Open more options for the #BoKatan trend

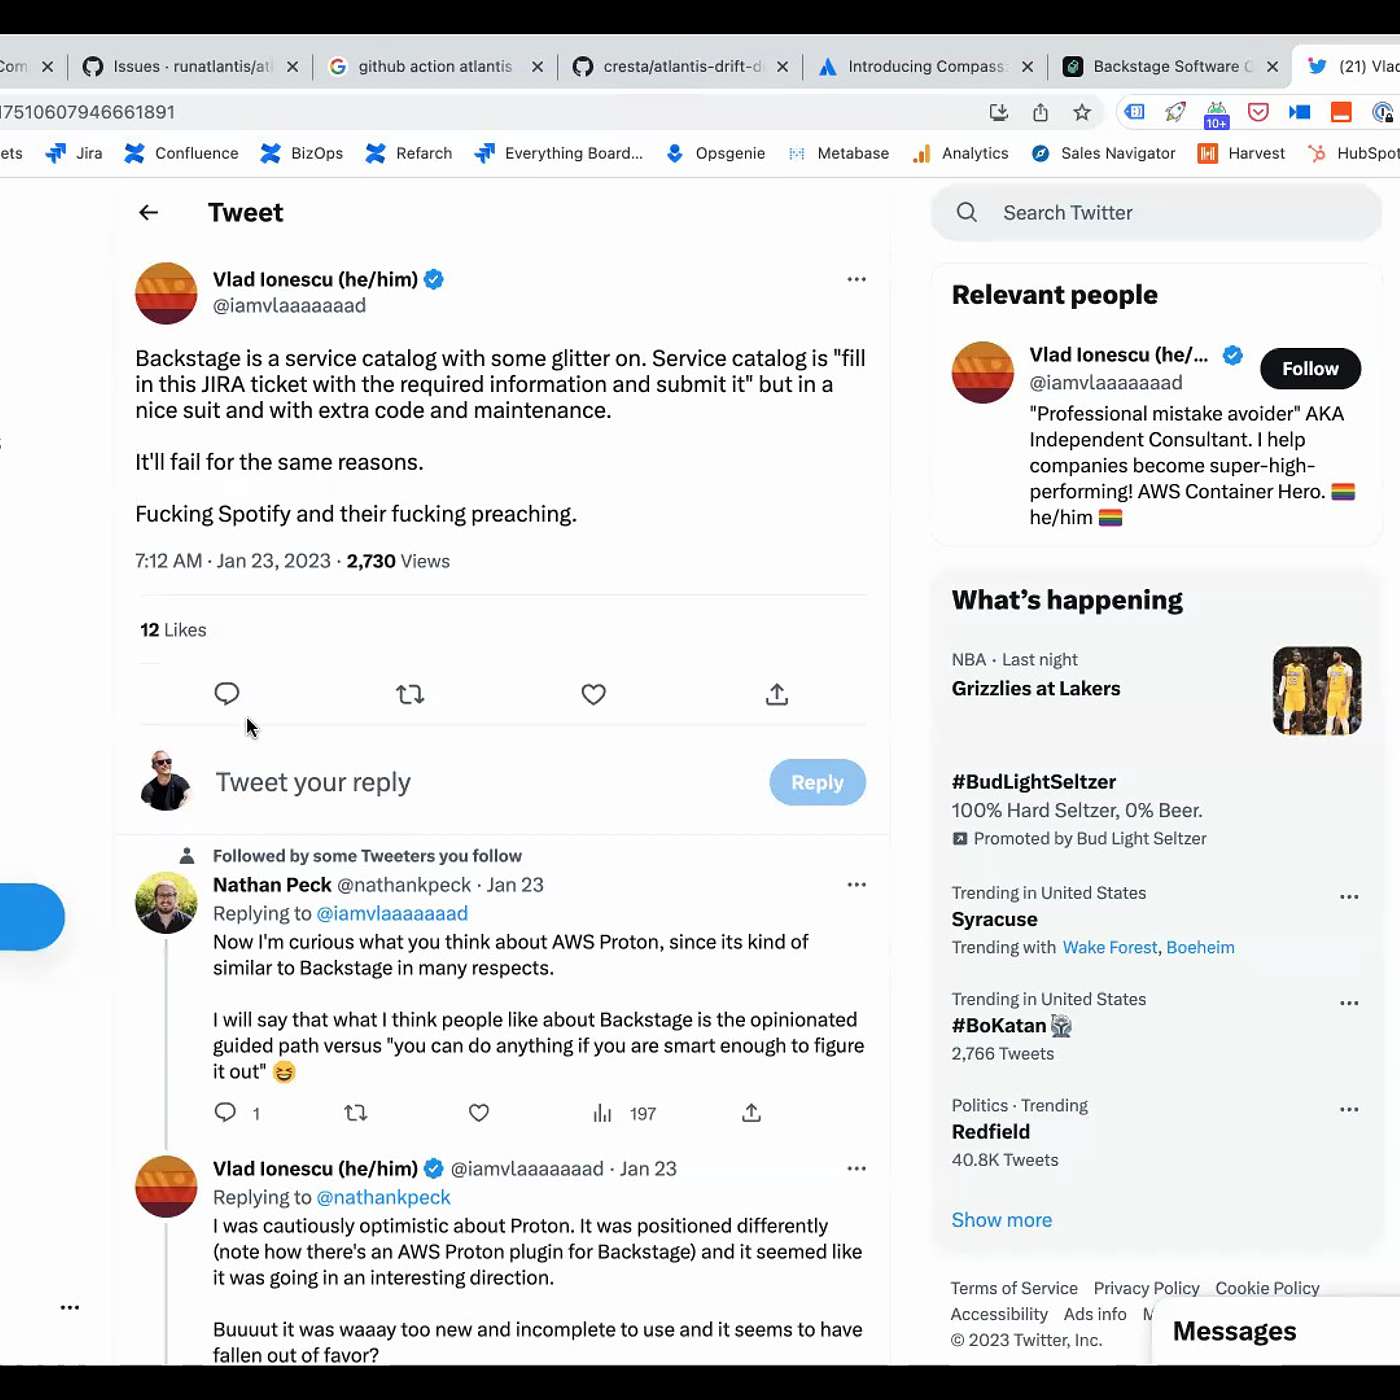click(1349, 1003)
